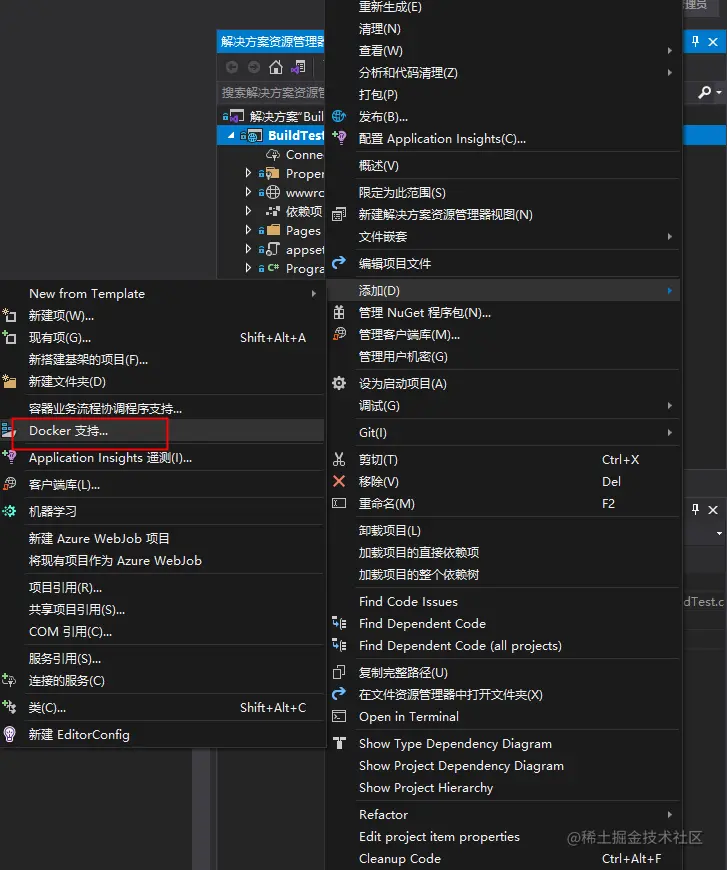Select 管理用户机密(G)

click(x=503, y=357)
